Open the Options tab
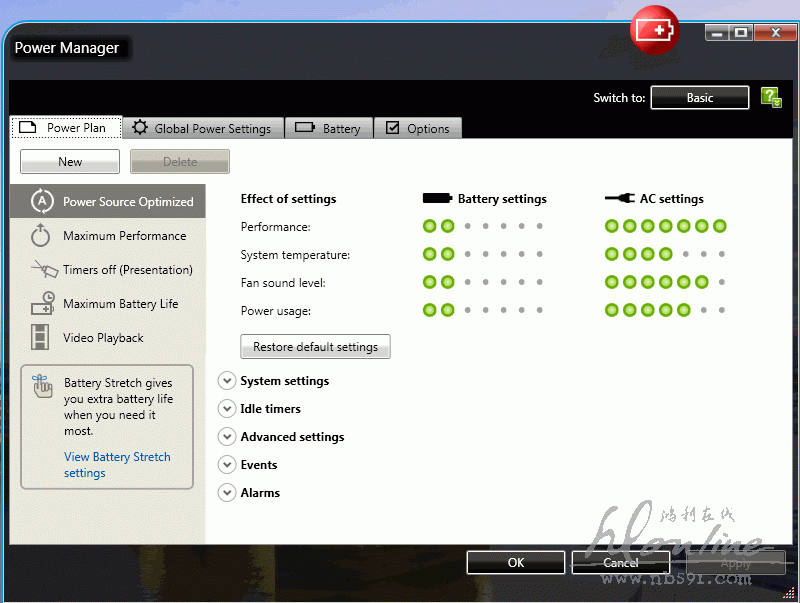This screenshot has width=800, height=603. [x=418, y=128]
